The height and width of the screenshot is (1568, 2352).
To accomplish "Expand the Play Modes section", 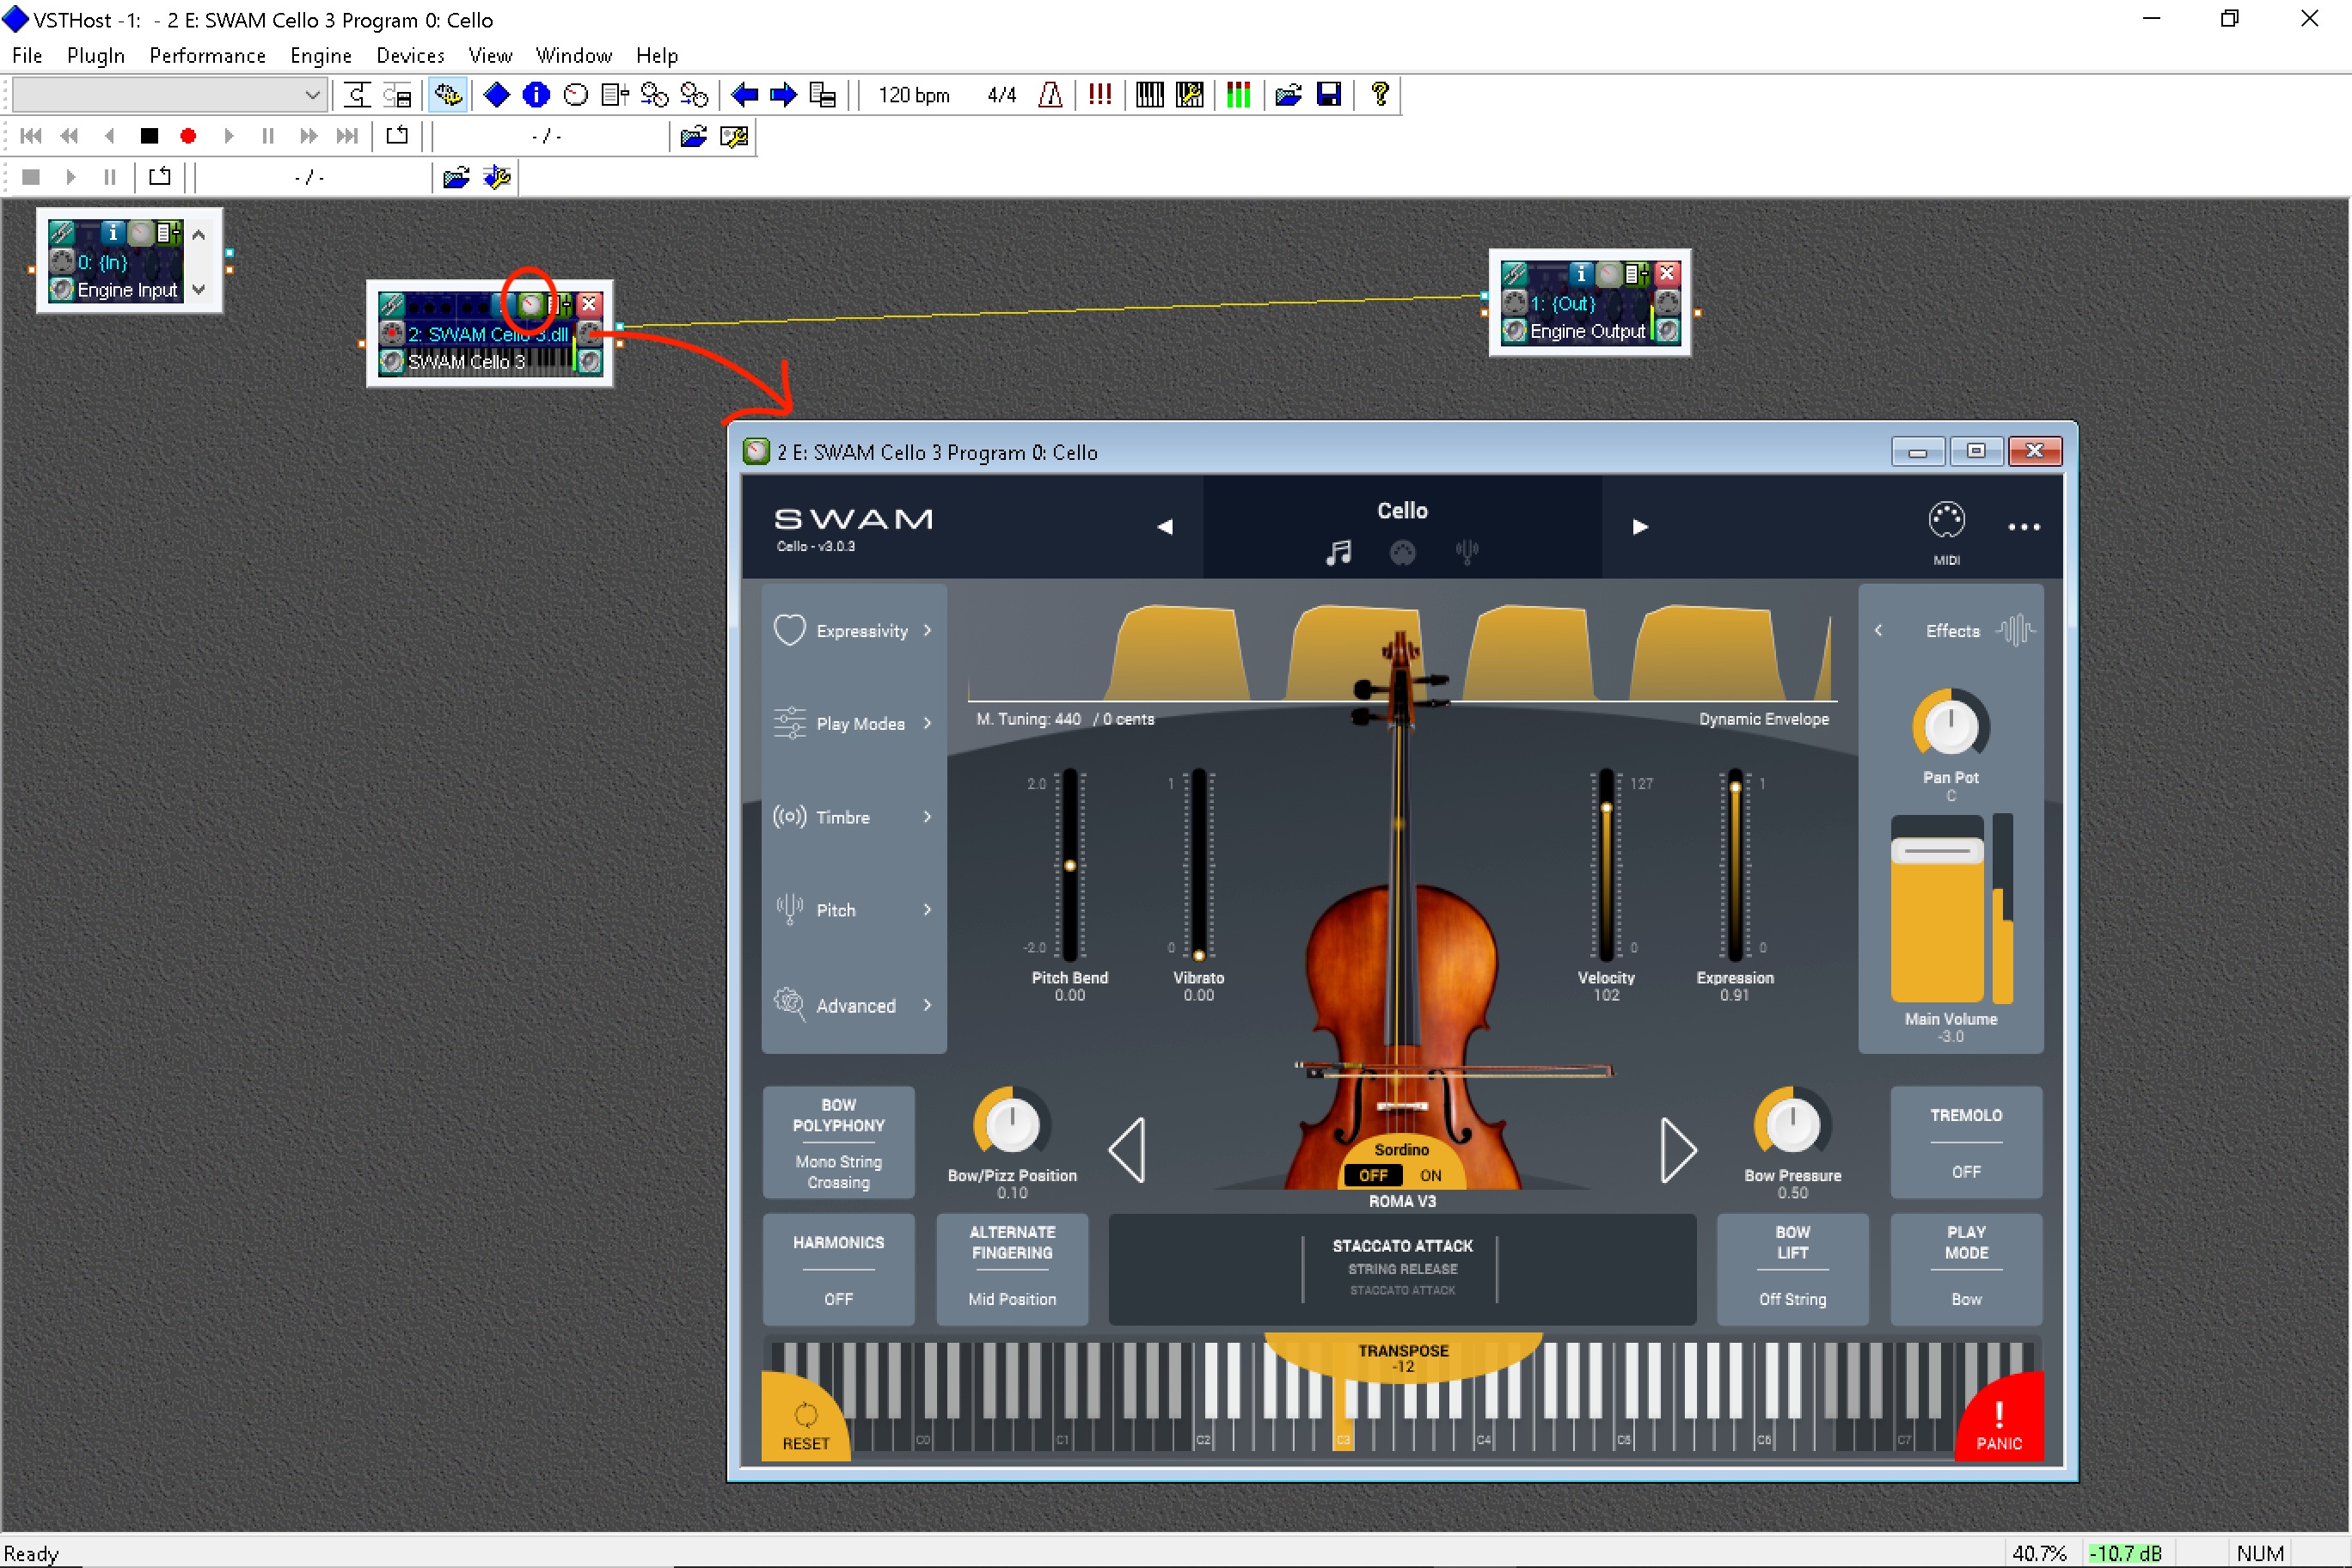I will click(854, 723).
